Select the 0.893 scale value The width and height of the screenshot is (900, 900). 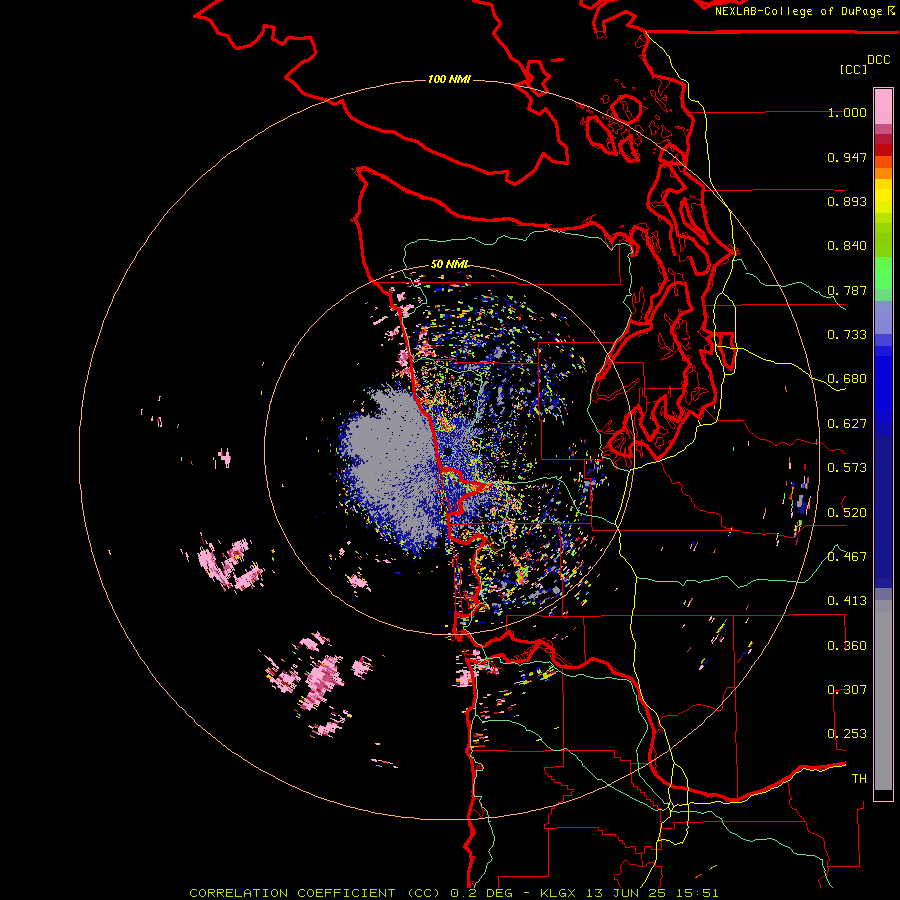click(847, 201)
